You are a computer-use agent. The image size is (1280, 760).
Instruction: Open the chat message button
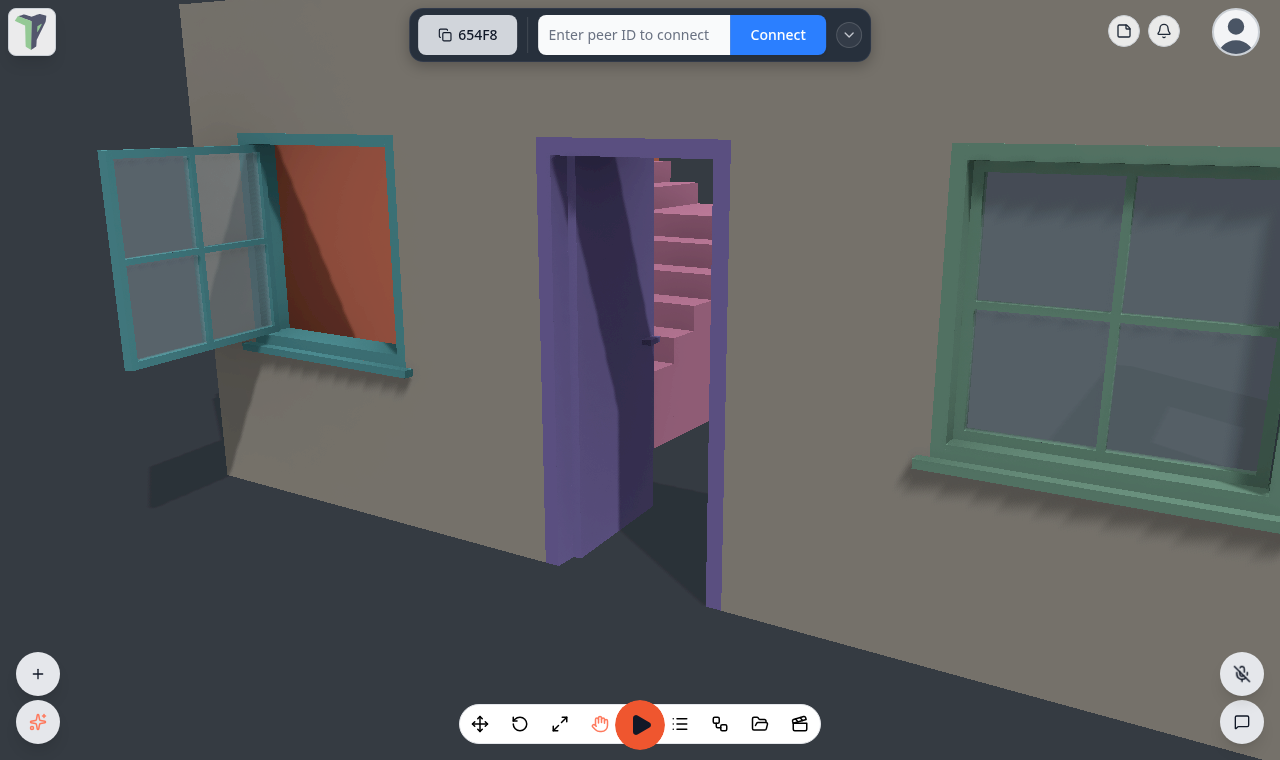click(1242, 722)
